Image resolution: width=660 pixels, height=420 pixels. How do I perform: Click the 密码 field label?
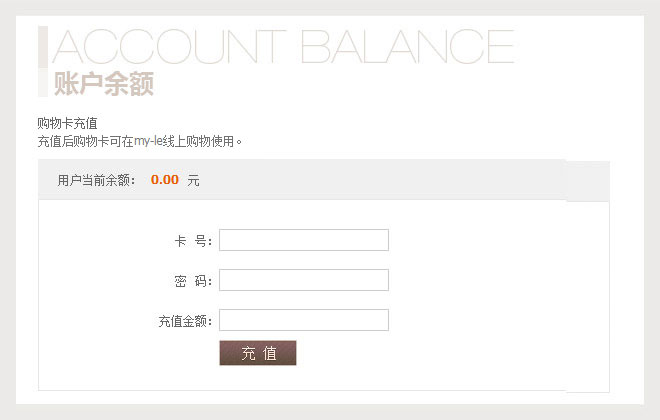click(x=192, y=281)
